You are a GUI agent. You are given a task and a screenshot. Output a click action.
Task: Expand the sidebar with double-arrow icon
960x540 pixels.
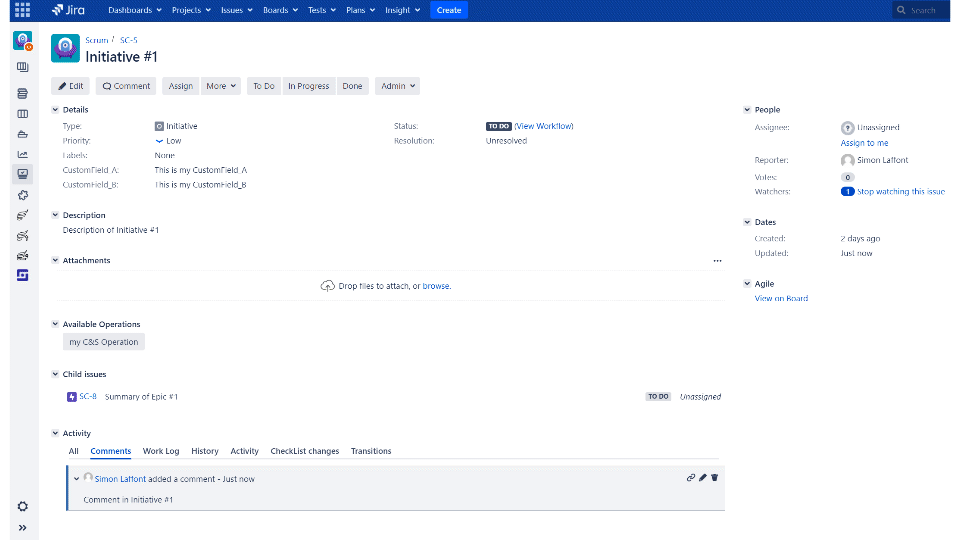coord(23,528)
